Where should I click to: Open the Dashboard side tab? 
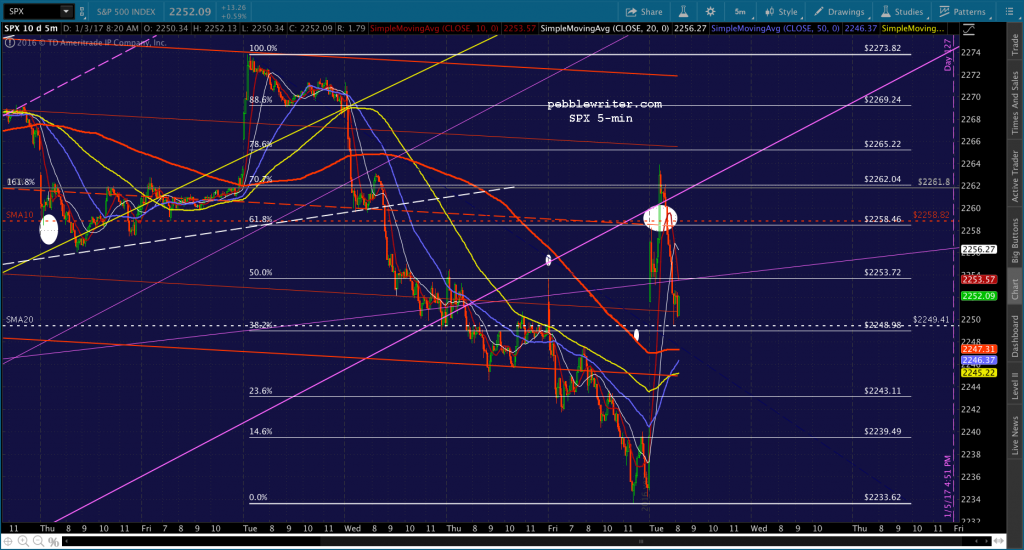coord(1015,336)
